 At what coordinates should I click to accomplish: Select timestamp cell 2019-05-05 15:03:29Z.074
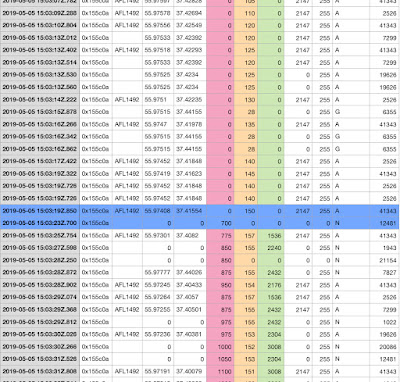pos(40,297)
